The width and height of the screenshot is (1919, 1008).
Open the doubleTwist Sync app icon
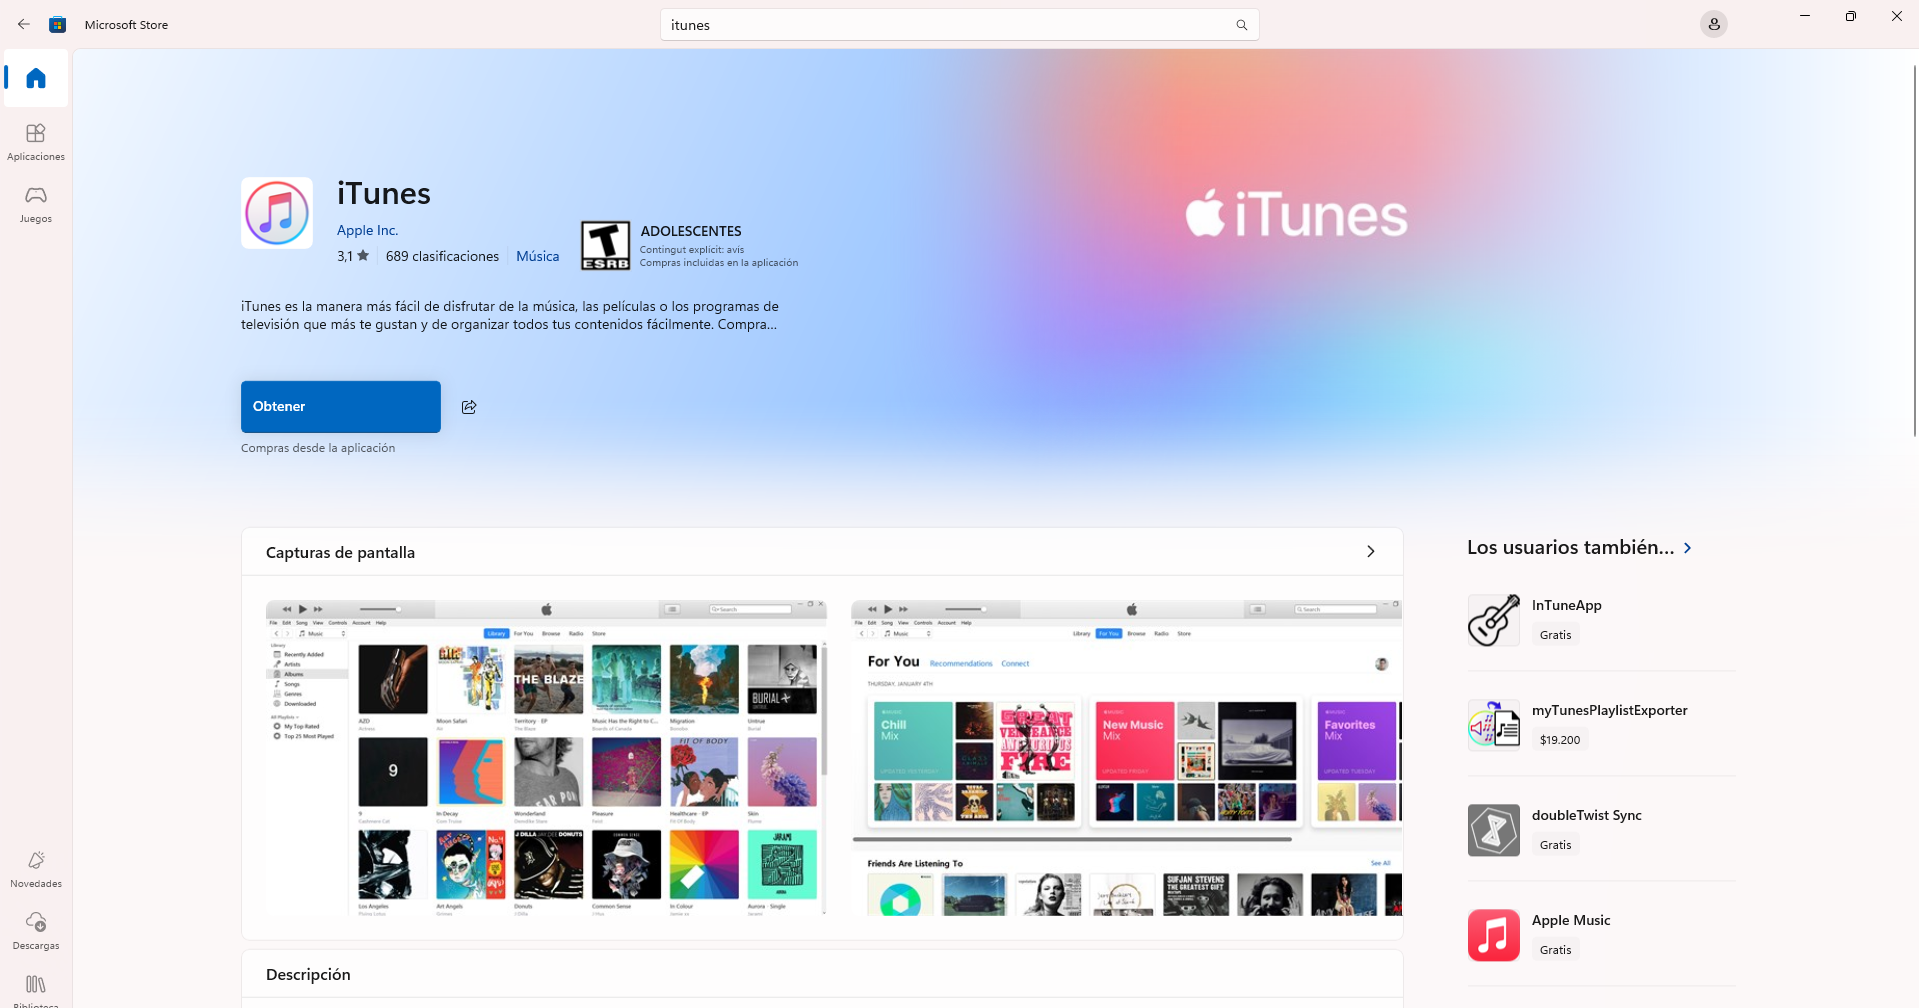[1494, 830]
